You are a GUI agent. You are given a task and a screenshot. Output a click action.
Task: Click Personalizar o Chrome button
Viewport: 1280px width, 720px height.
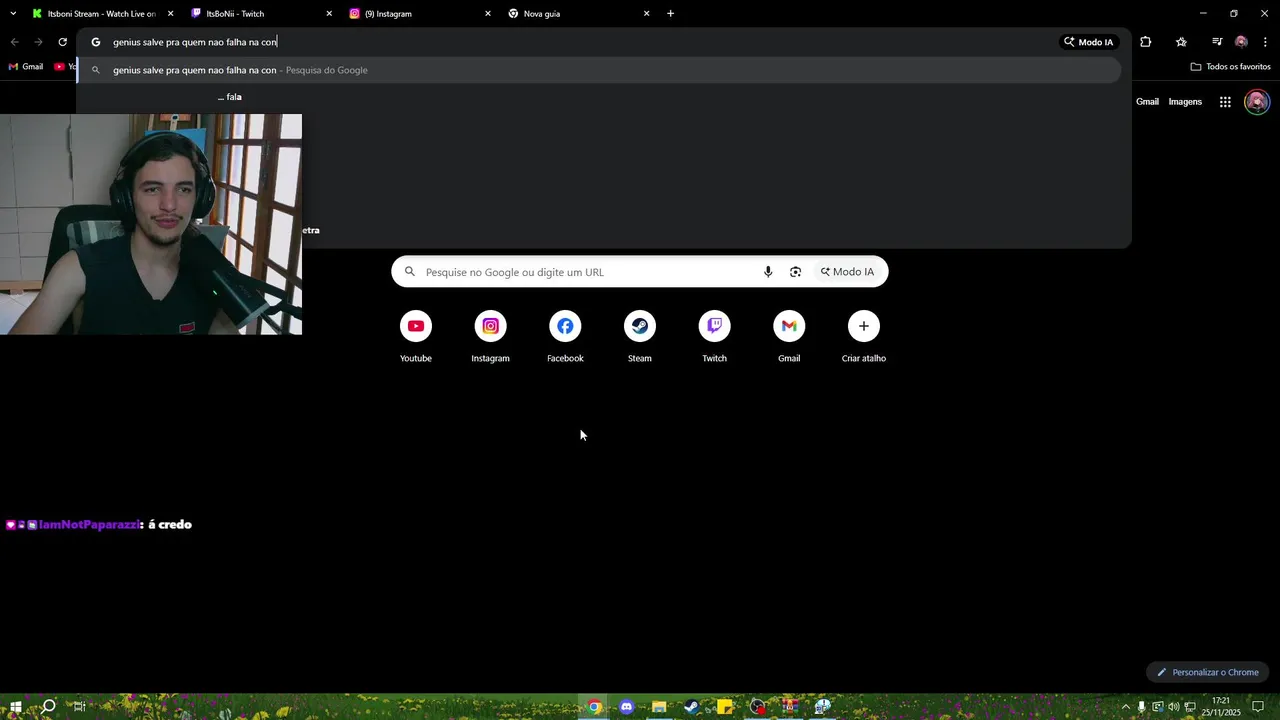click(1208, 672)
